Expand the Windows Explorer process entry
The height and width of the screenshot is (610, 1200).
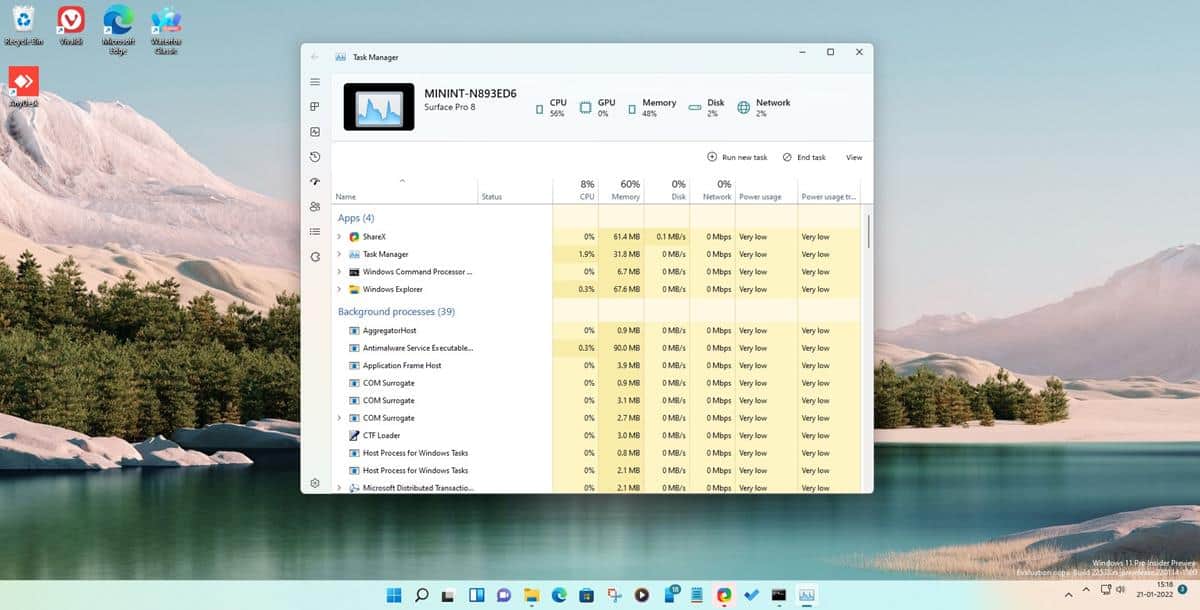340,289
